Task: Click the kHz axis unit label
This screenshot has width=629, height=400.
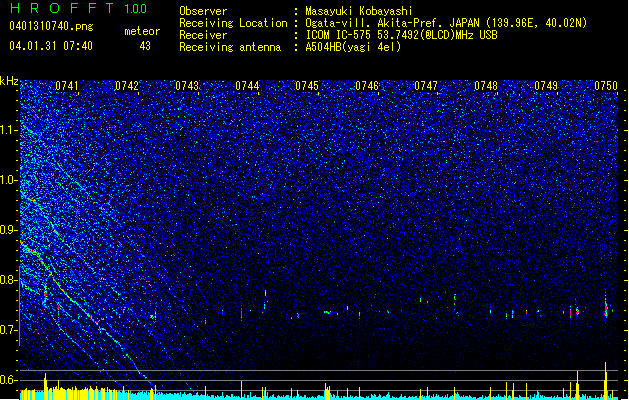Action: pyautogui.click(x=9, y=81)
